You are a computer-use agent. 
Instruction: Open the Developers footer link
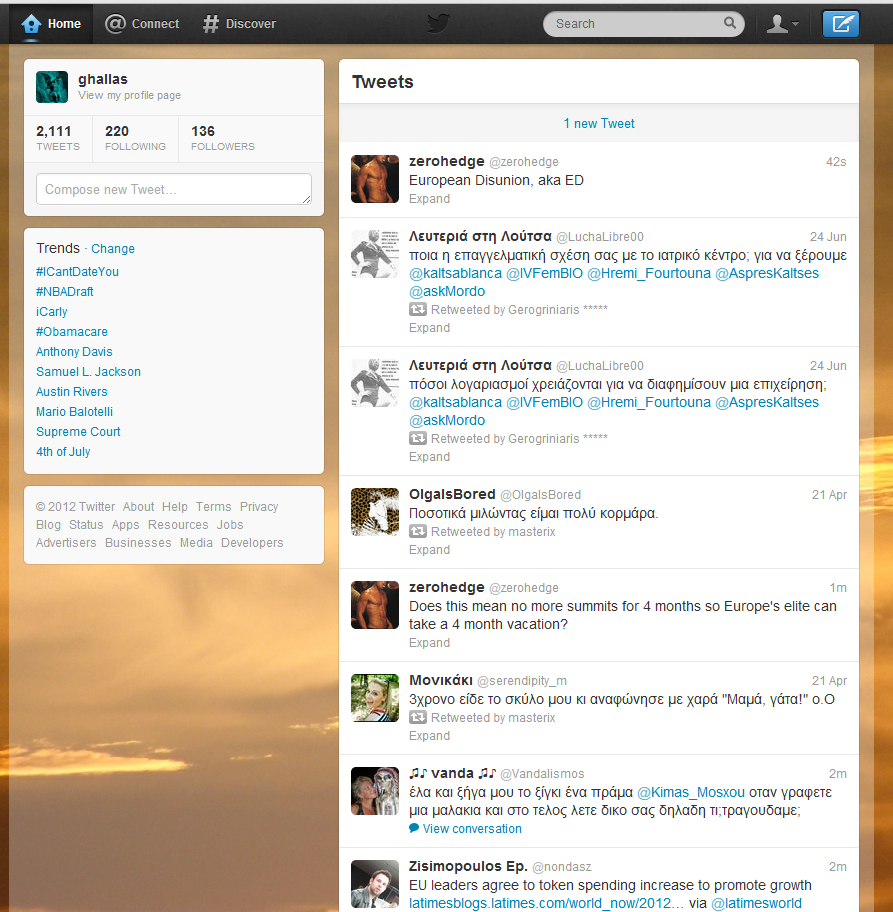coord(252,543)
